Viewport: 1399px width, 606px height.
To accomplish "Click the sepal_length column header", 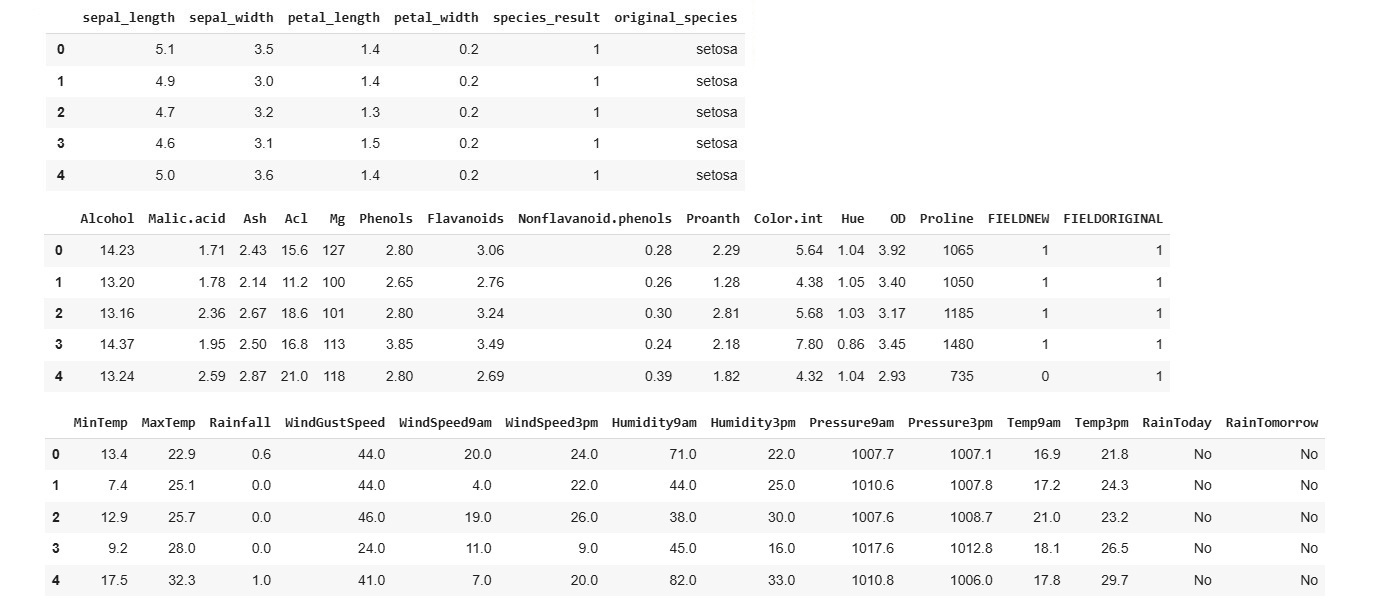I will (x=128, y=17).
